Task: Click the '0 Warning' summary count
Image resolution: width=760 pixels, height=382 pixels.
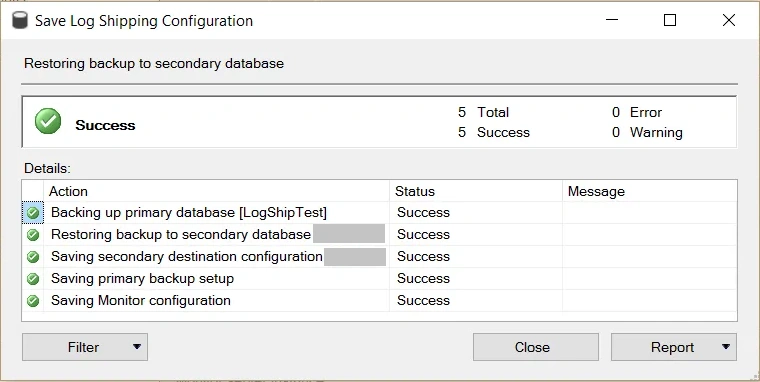Action: pos(647,133)
